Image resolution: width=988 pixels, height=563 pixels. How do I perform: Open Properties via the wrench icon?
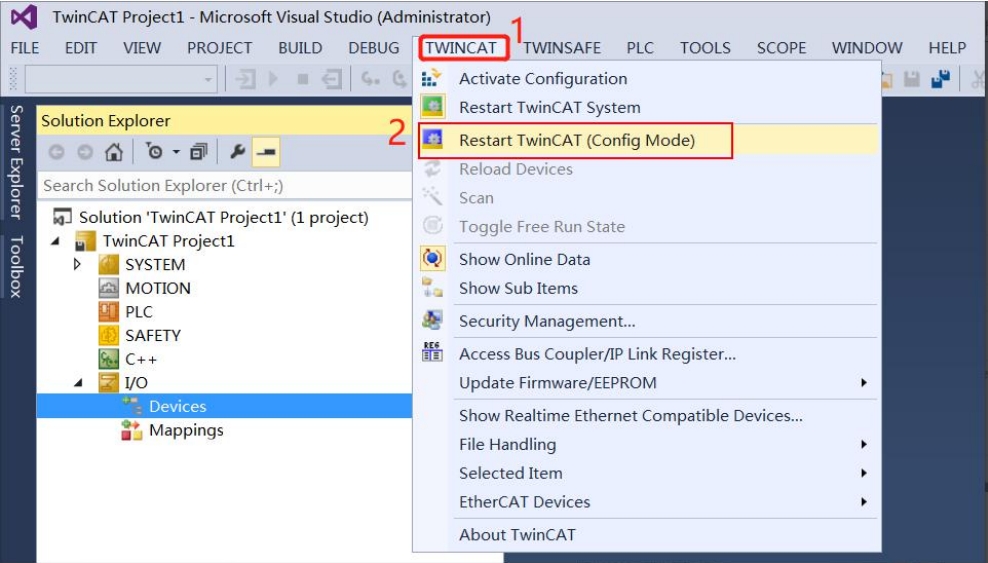tap(237, 152)
